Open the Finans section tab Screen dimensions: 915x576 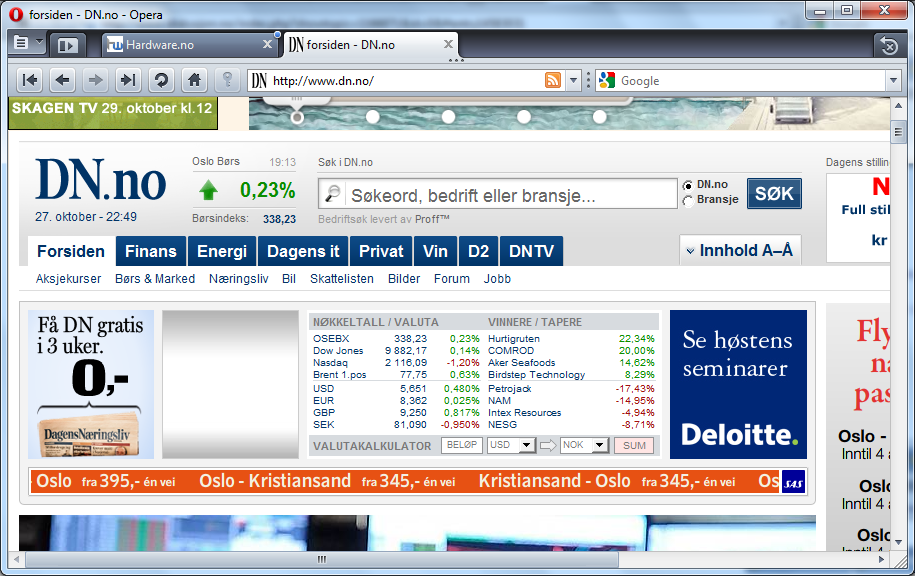pos(151,252)
